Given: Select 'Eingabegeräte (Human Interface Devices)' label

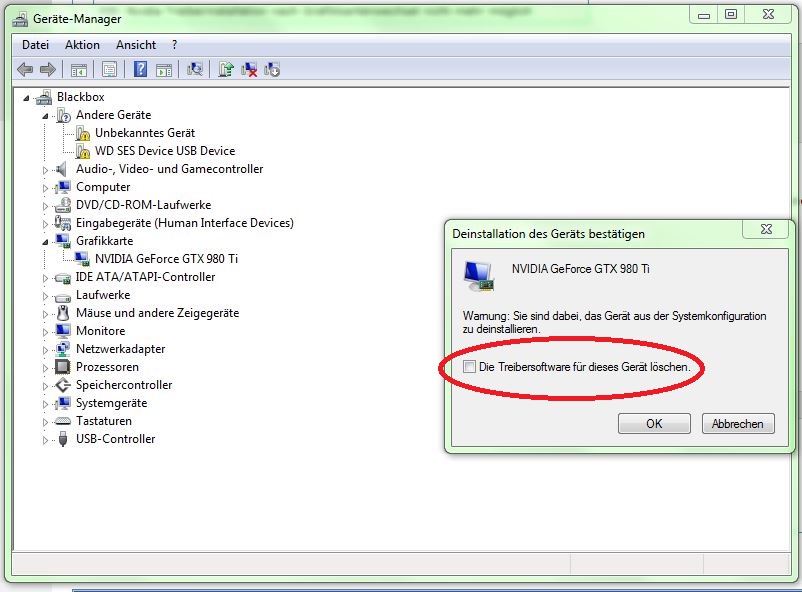Looking at the screenshot, I should (185, 223).
